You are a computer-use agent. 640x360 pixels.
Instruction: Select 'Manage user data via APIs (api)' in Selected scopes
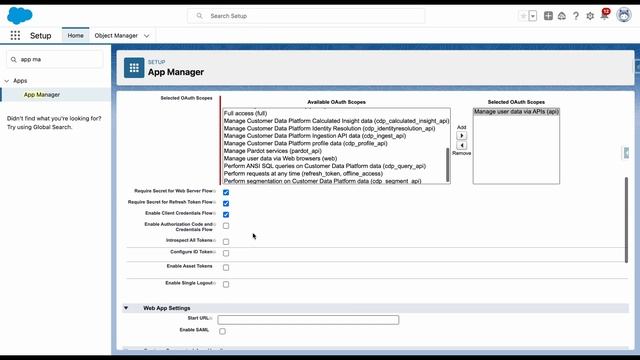click(x=516, y=111)
